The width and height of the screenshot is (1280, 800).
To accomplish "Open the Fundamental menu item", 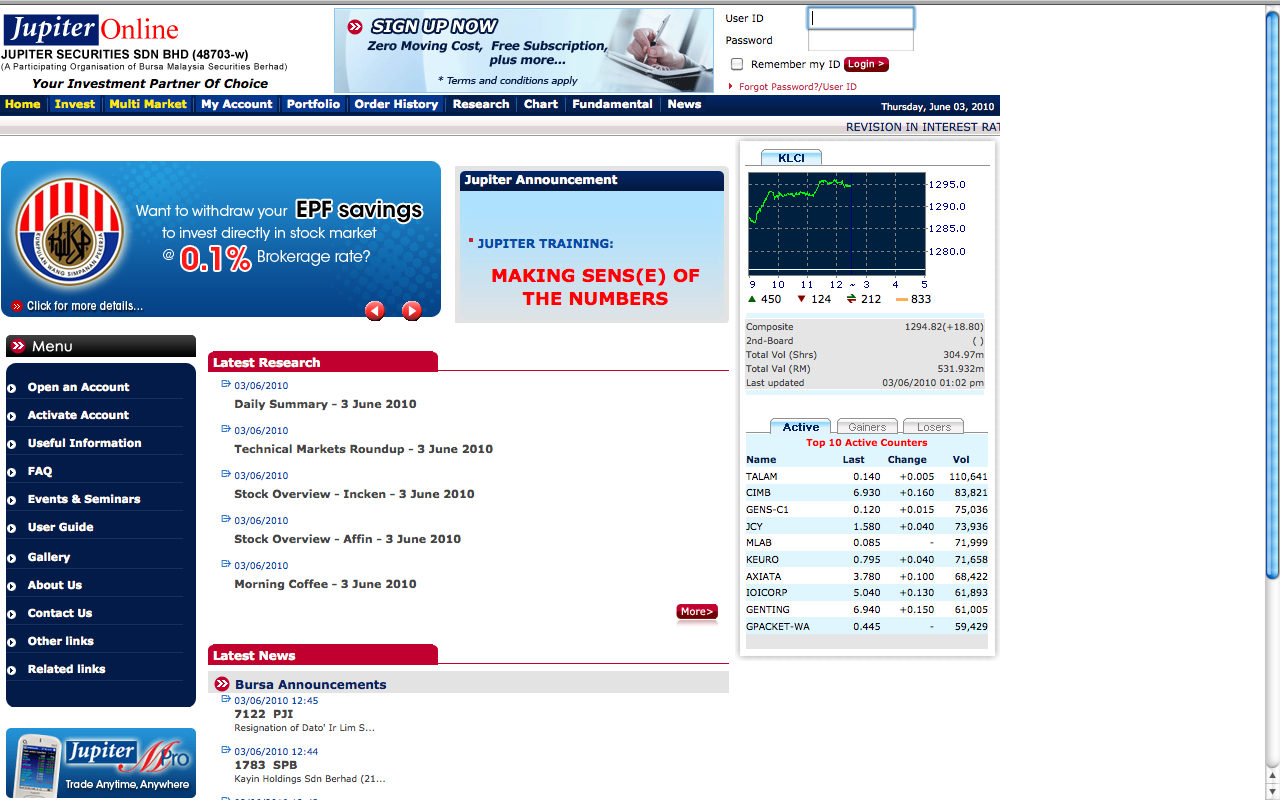I will (613, 104).
